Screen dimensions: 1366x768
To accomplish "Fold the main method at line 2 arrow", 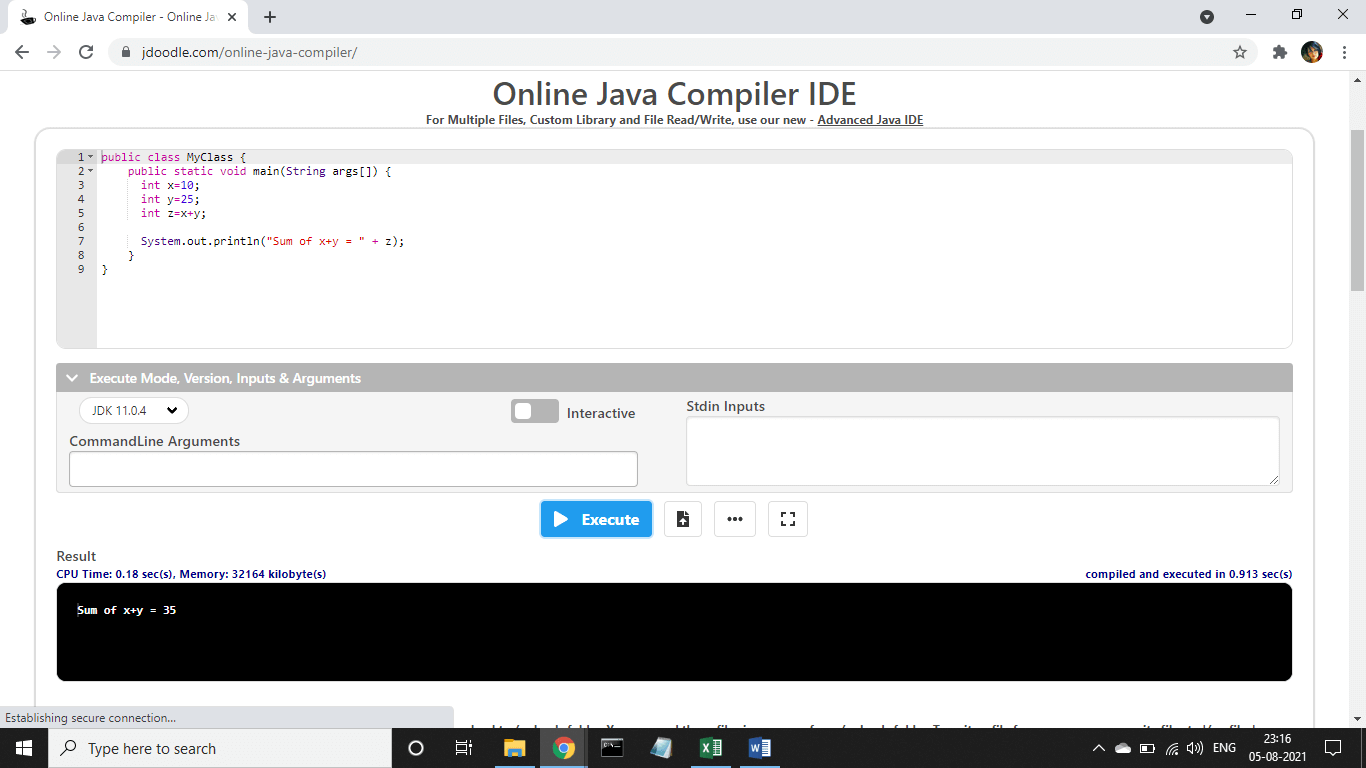I will point(90,171).
